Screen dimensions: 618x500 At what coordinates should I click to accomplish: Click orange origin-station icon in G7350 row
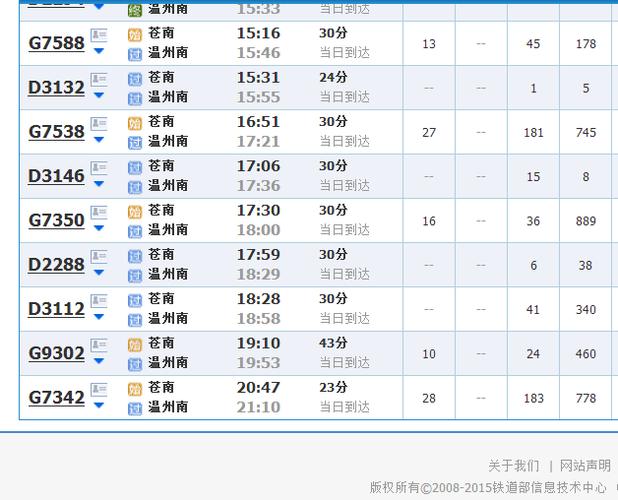135,212
